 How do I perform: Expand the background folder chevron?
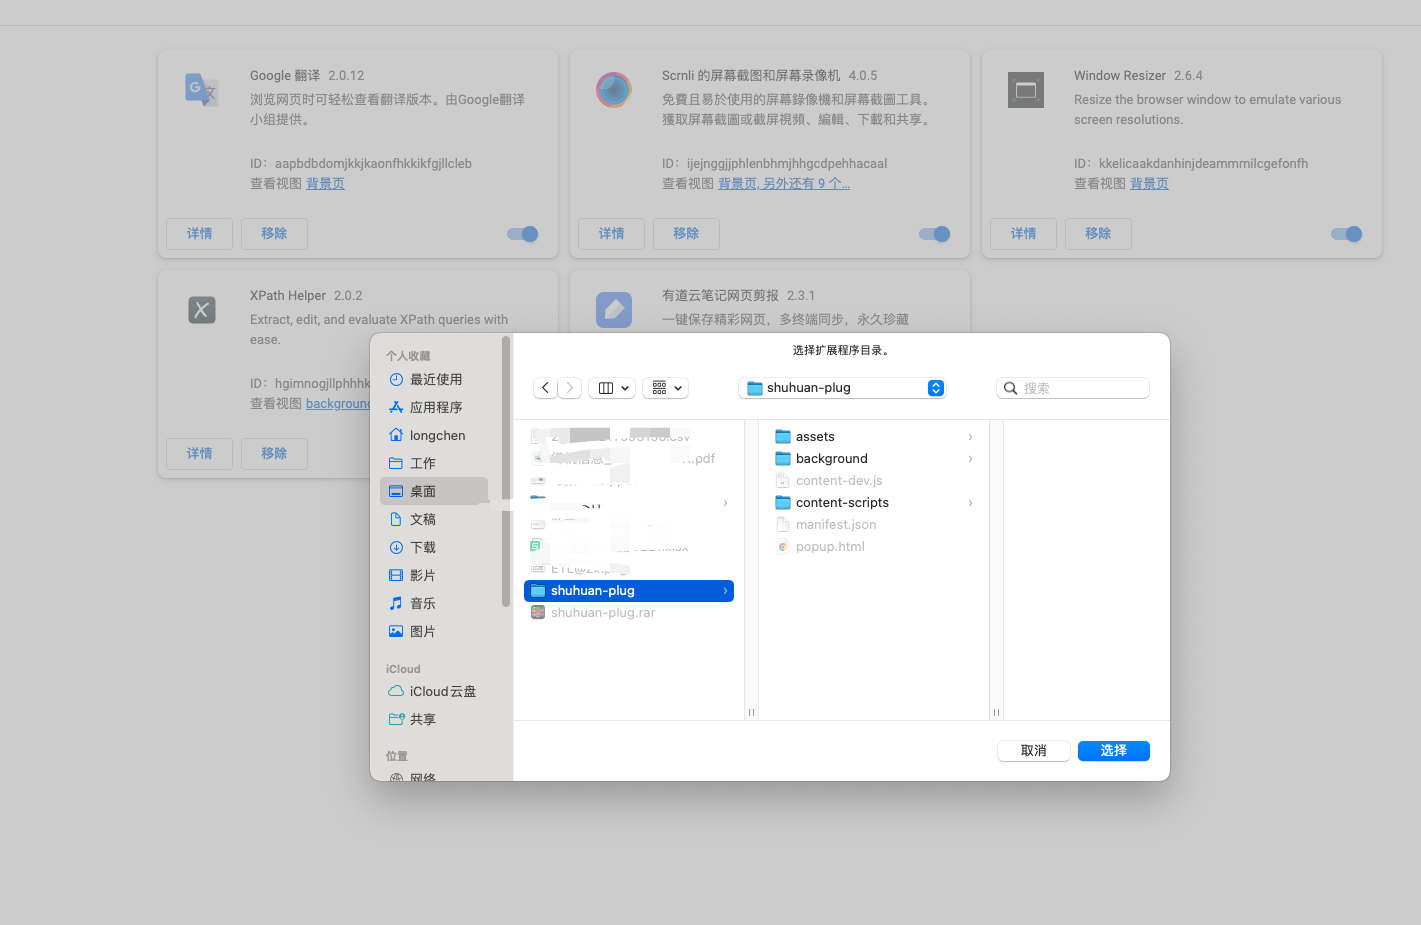tap(970, 459)
